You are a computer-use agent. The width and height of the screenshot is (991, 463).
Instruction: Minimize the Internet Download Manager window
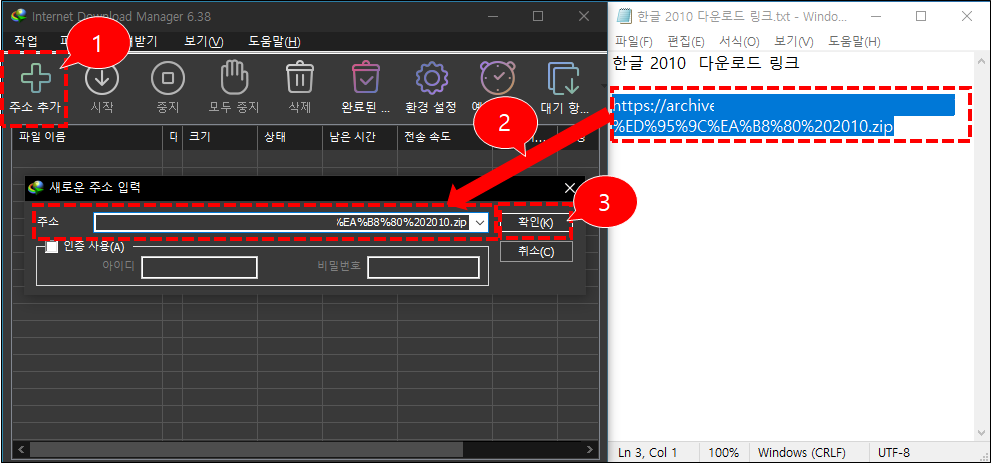(x=495, y=16)
